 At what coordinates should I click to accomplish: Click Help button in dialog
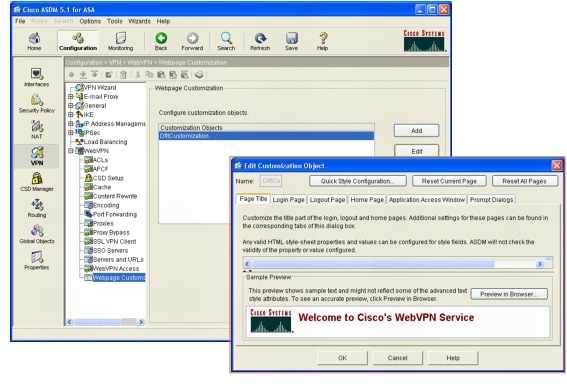tap(453, 358)
